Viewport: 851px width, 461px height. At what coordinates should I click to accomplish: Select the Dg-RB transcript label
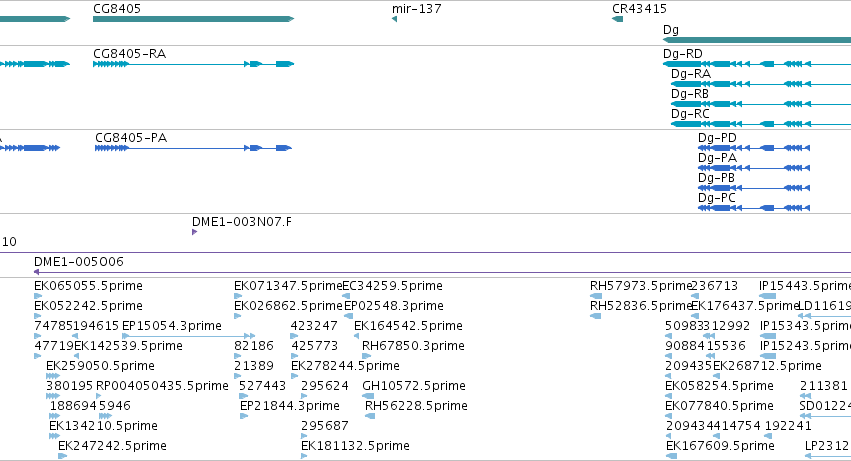(x=690, y=94)
